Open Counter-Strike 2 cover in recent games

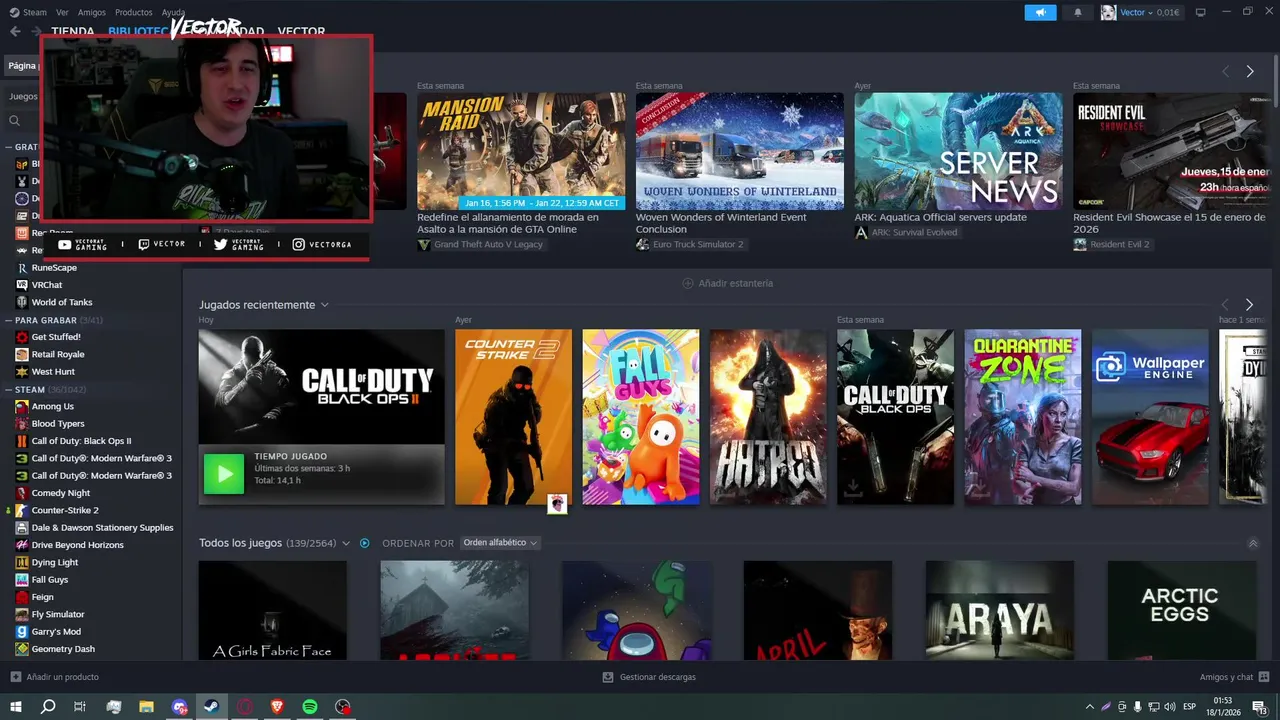513,417
